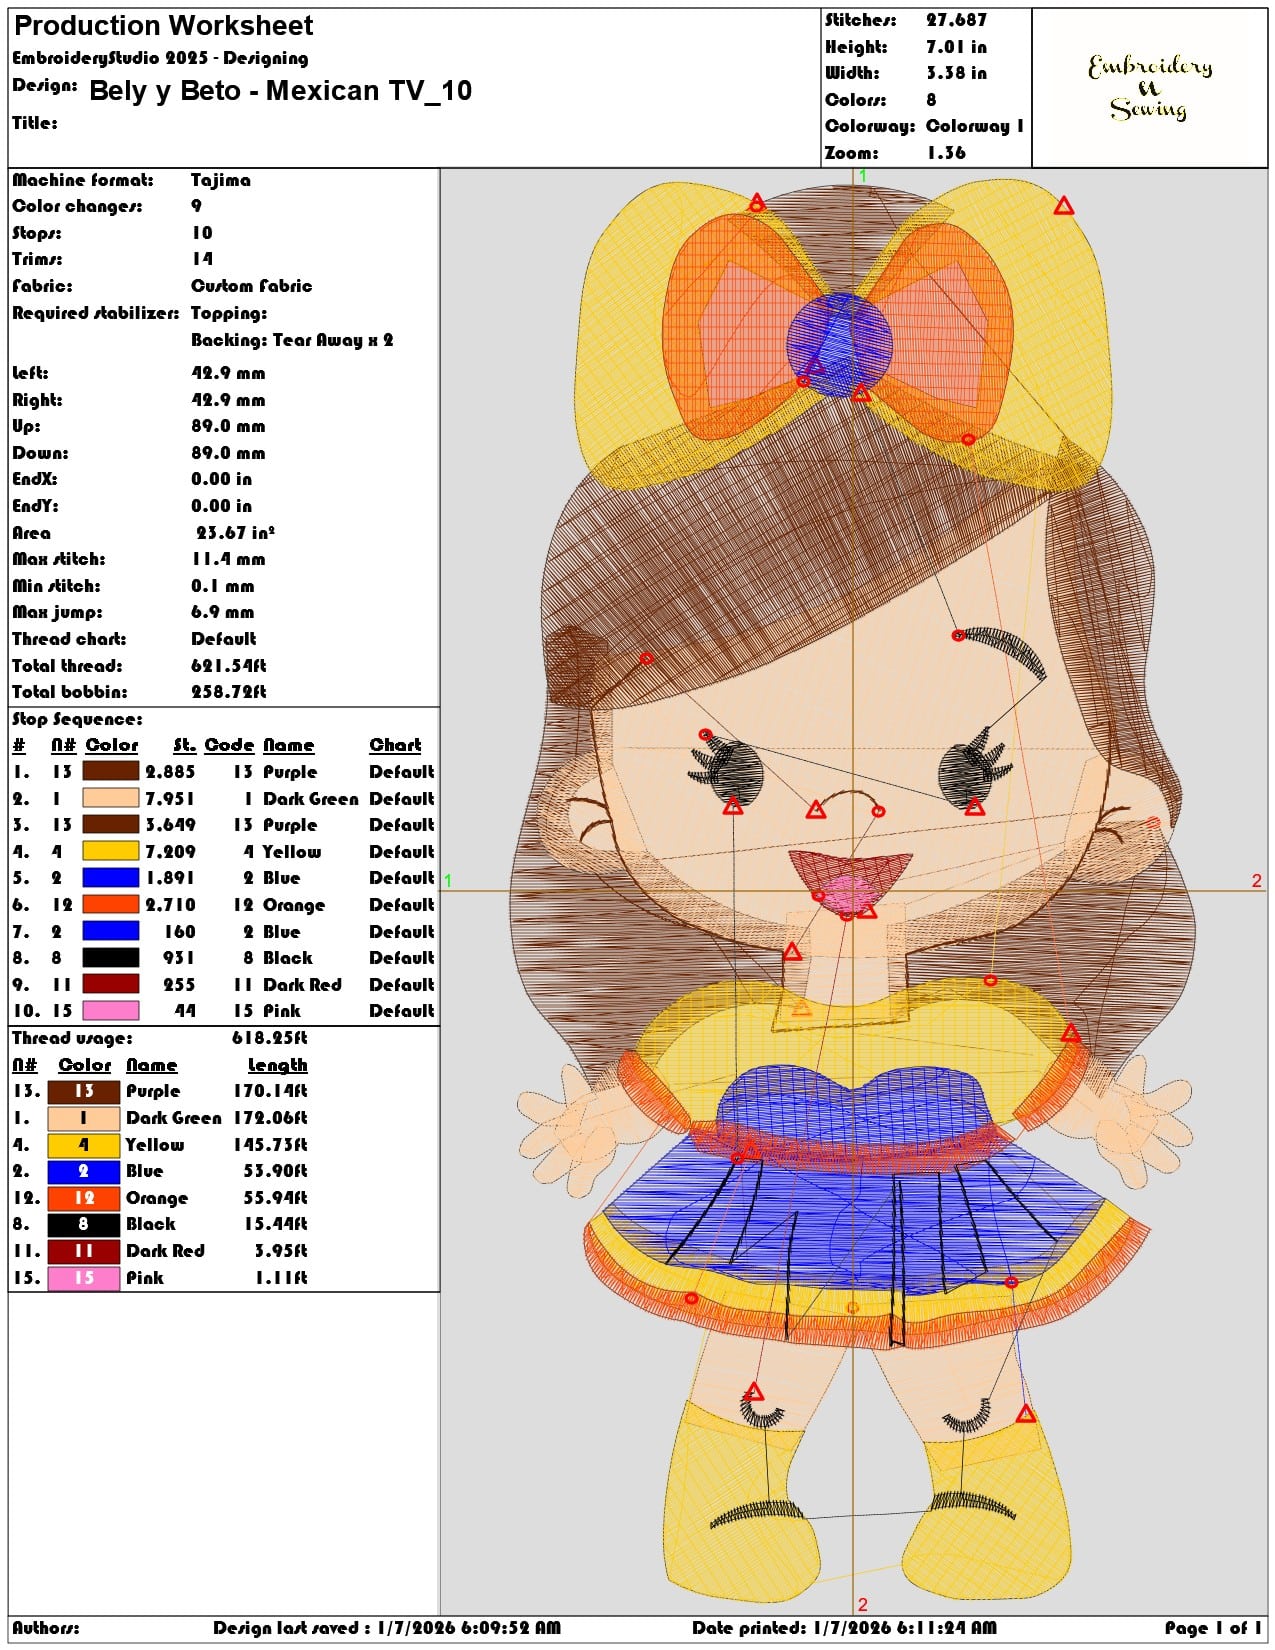Select Thread usage swatch 4 for Yellow
The image size is (1275, 1650).
[x=84, y=1145]
